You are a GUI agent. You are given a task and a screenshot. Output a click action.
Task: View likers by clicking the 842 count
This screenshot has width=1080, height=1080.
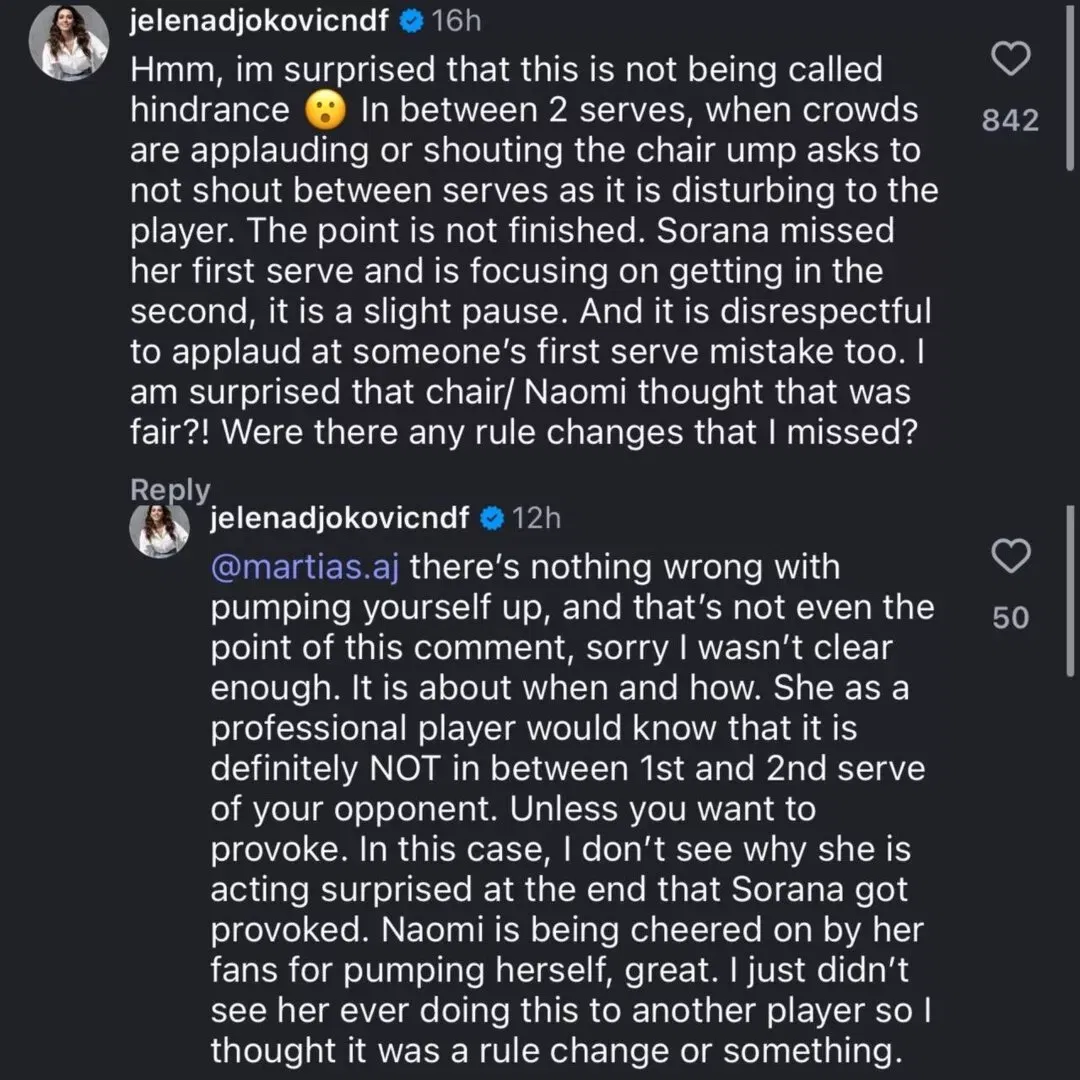tap(1010, 120)
